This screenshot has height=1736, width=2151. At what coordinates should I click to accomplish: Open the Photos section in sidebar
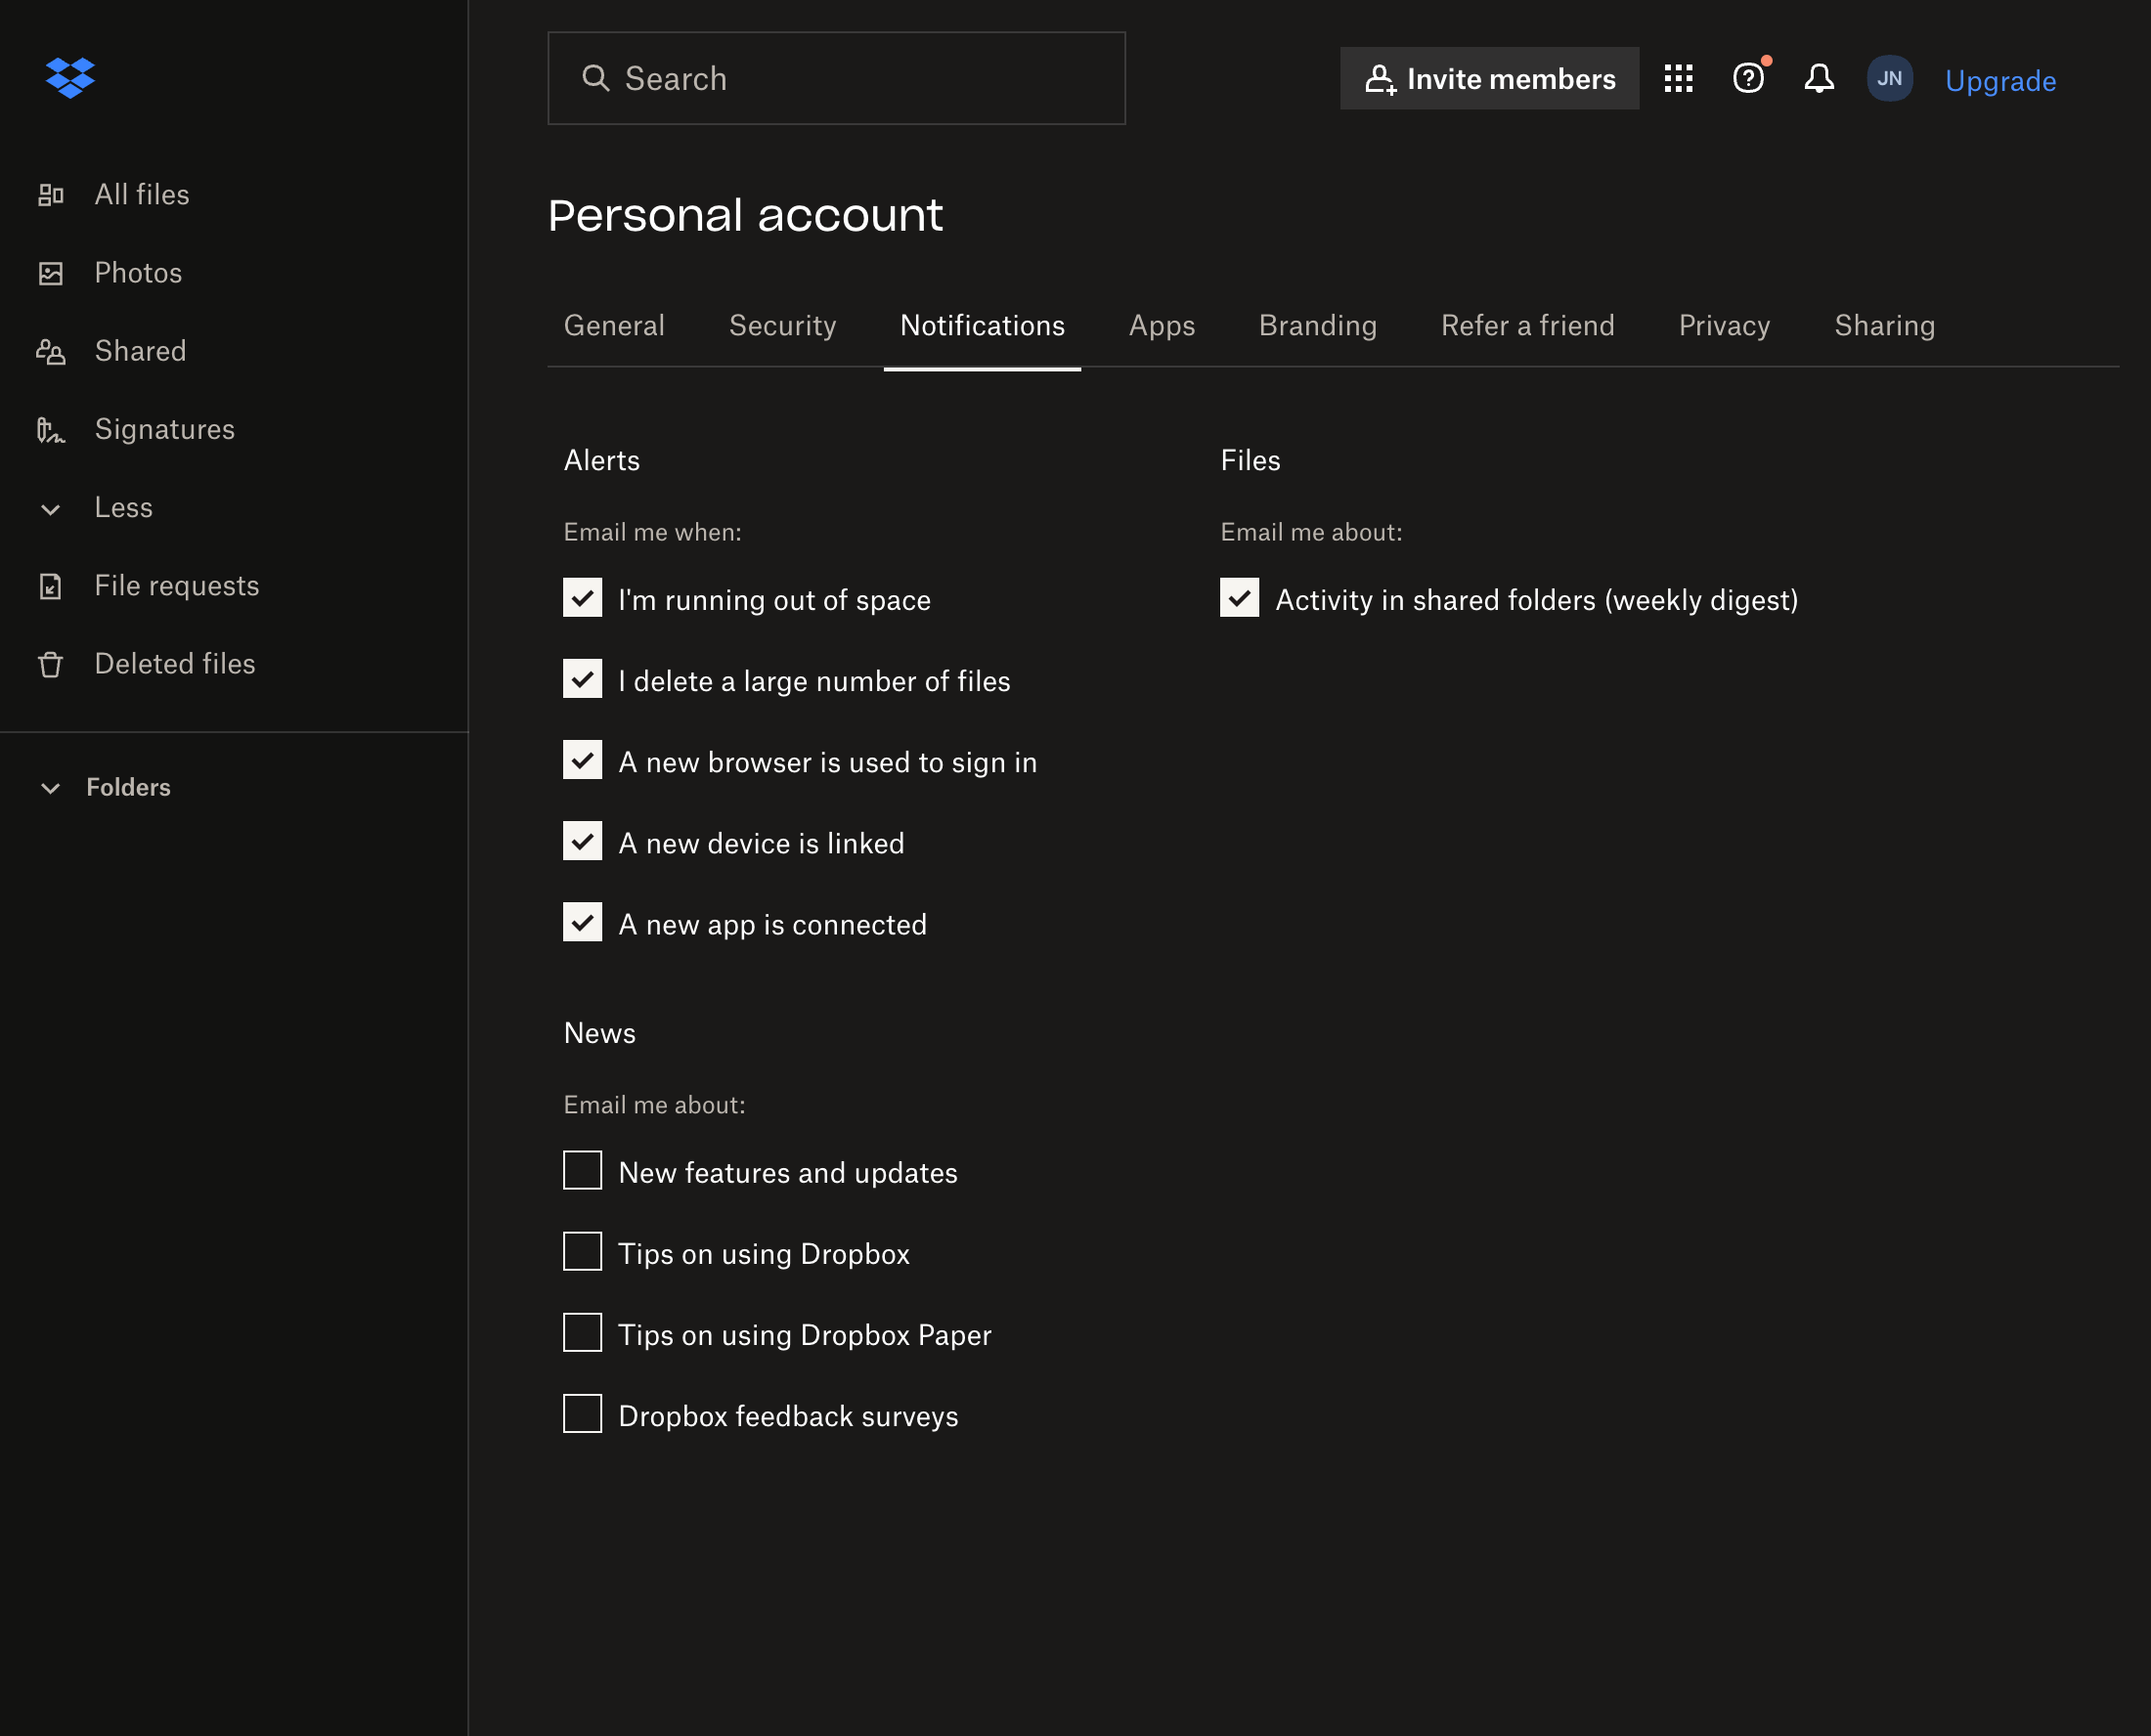138,272
